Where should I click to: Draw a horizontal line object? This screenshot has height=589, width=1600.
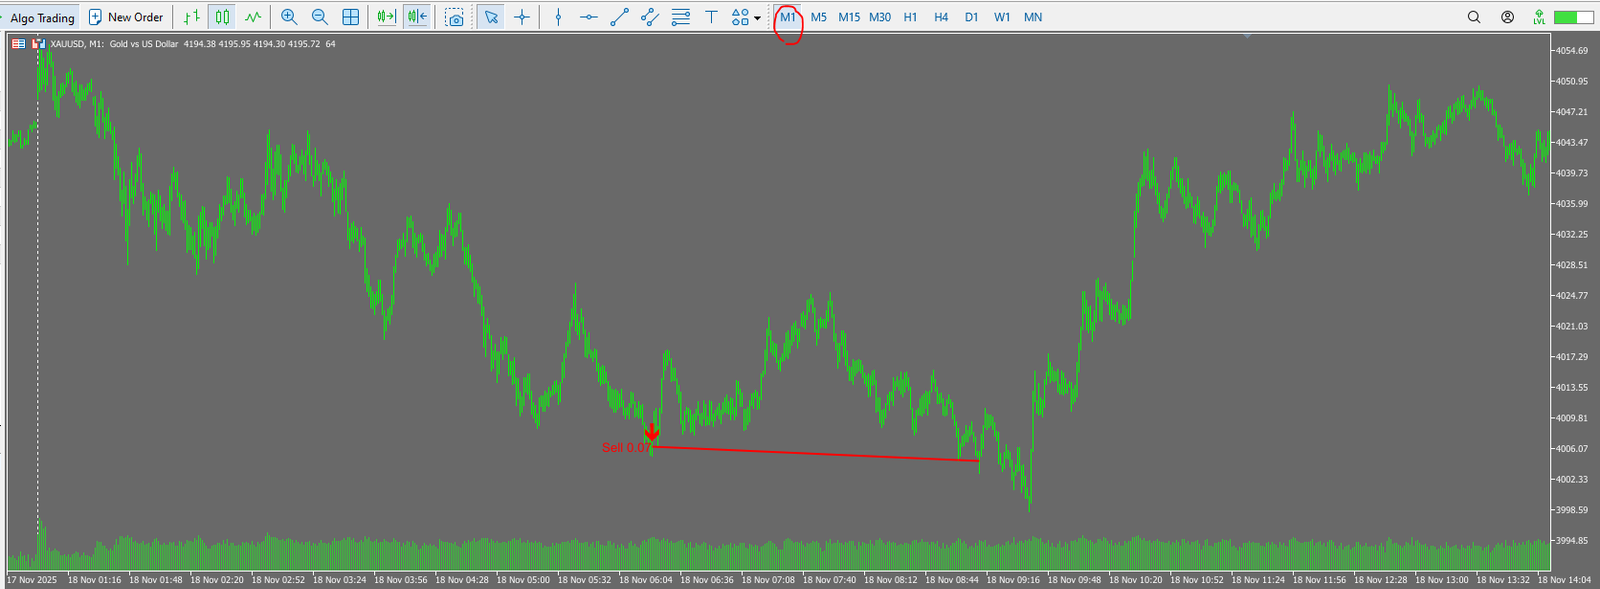click(x=589, y=17)
